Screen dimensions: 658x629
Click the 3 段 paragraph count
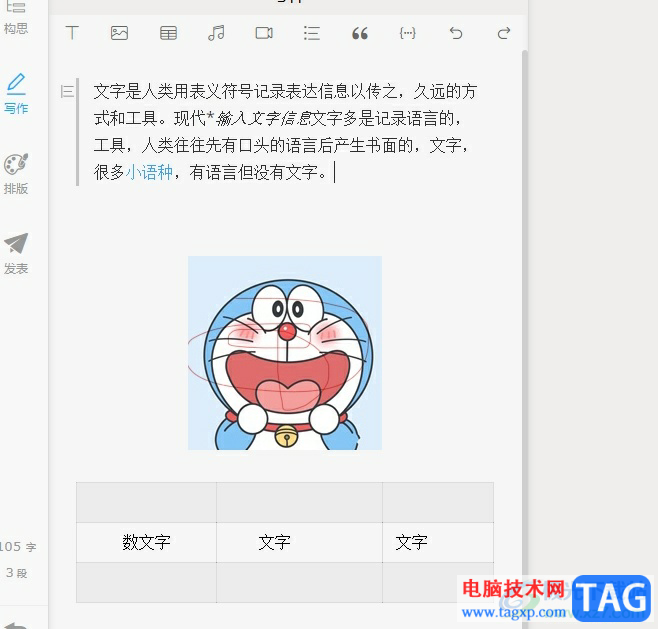coord(17,573)
